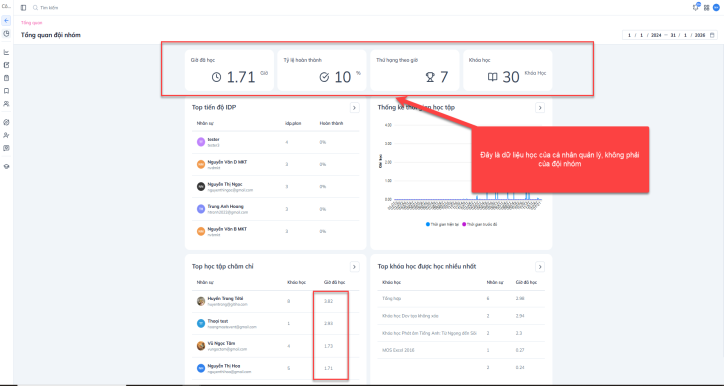Open the user avatar menu
724x386 pixels.
(716, 8)
